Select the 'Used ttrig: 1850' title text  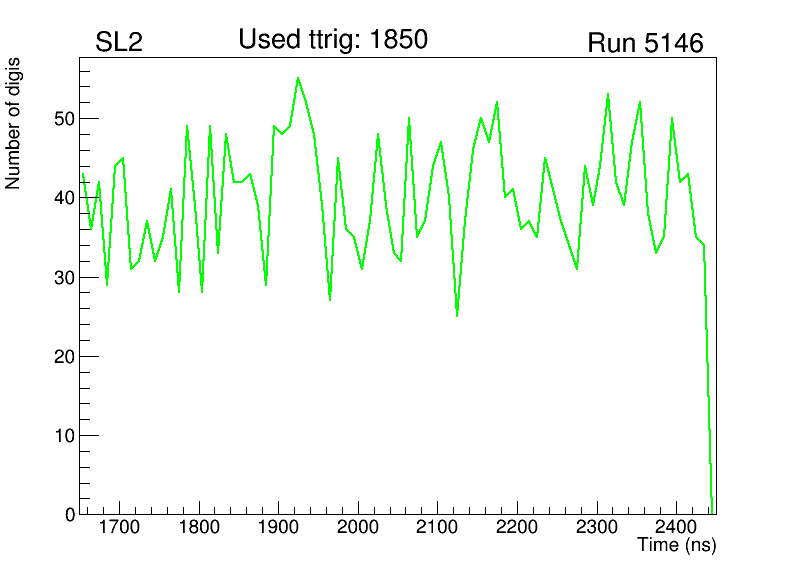333,40
